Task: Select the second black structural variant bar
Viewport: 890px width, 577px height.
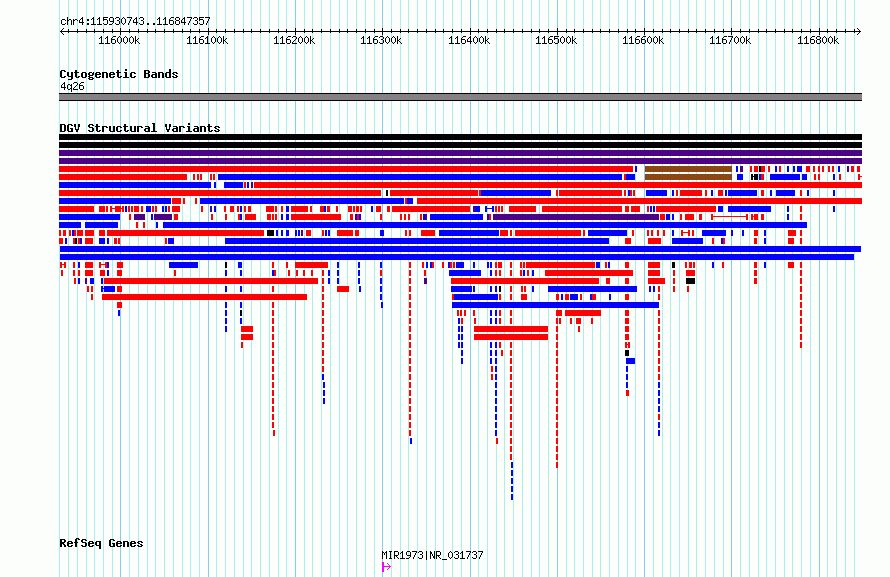Action: click(460, 145)
